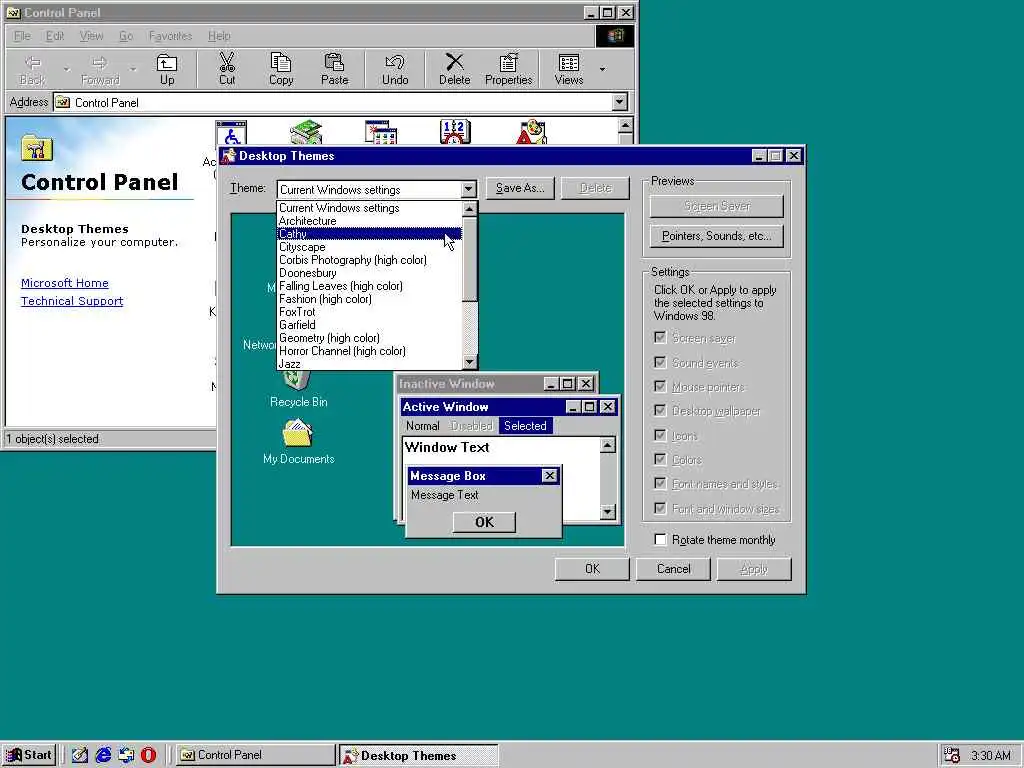
Task: Select the Add New Hardware icon
Action: pyautogui.click(x=306, y=133)
